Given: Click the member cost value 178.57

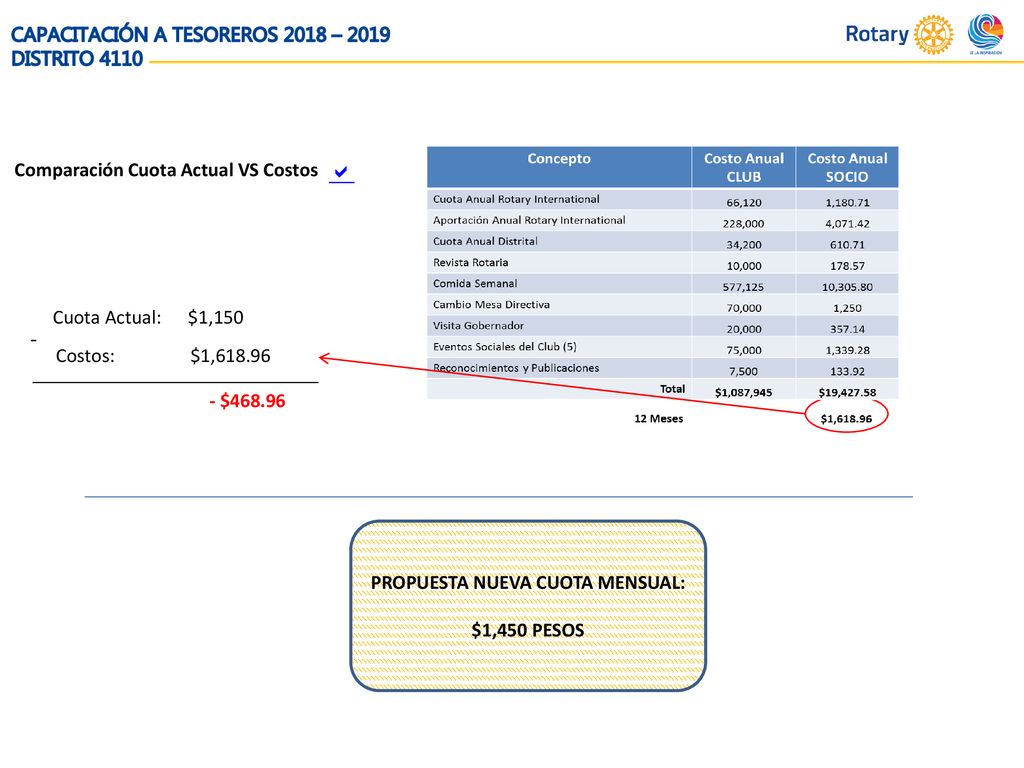Looking at the screenshot, I should [847, 266].
